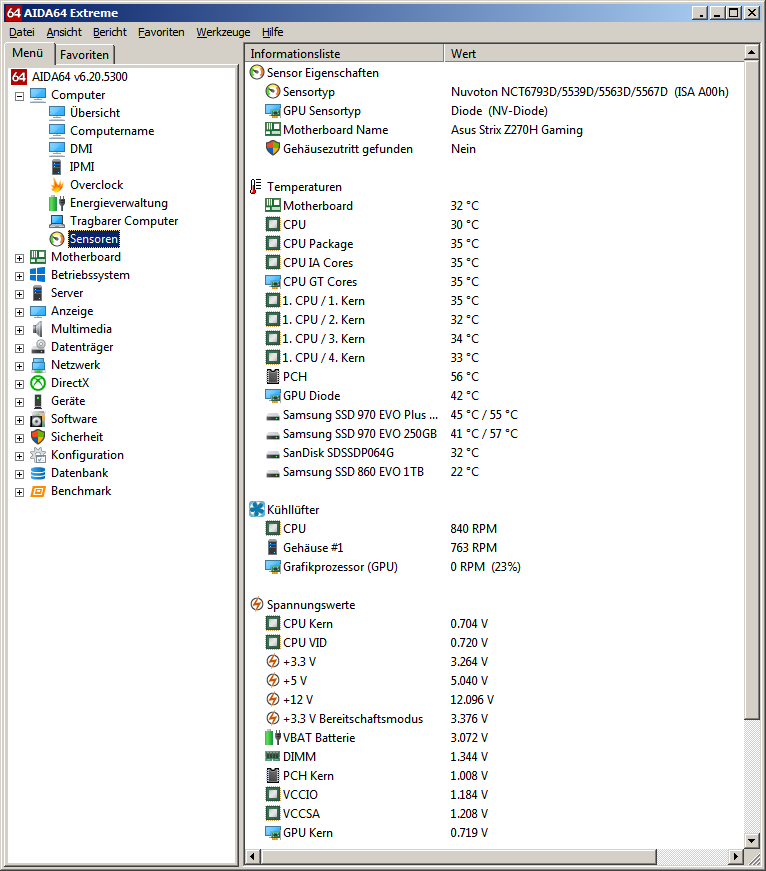Select the Samsung SSD 860 EVO 1TB row

pyautogui.click(x=494, y=472)
